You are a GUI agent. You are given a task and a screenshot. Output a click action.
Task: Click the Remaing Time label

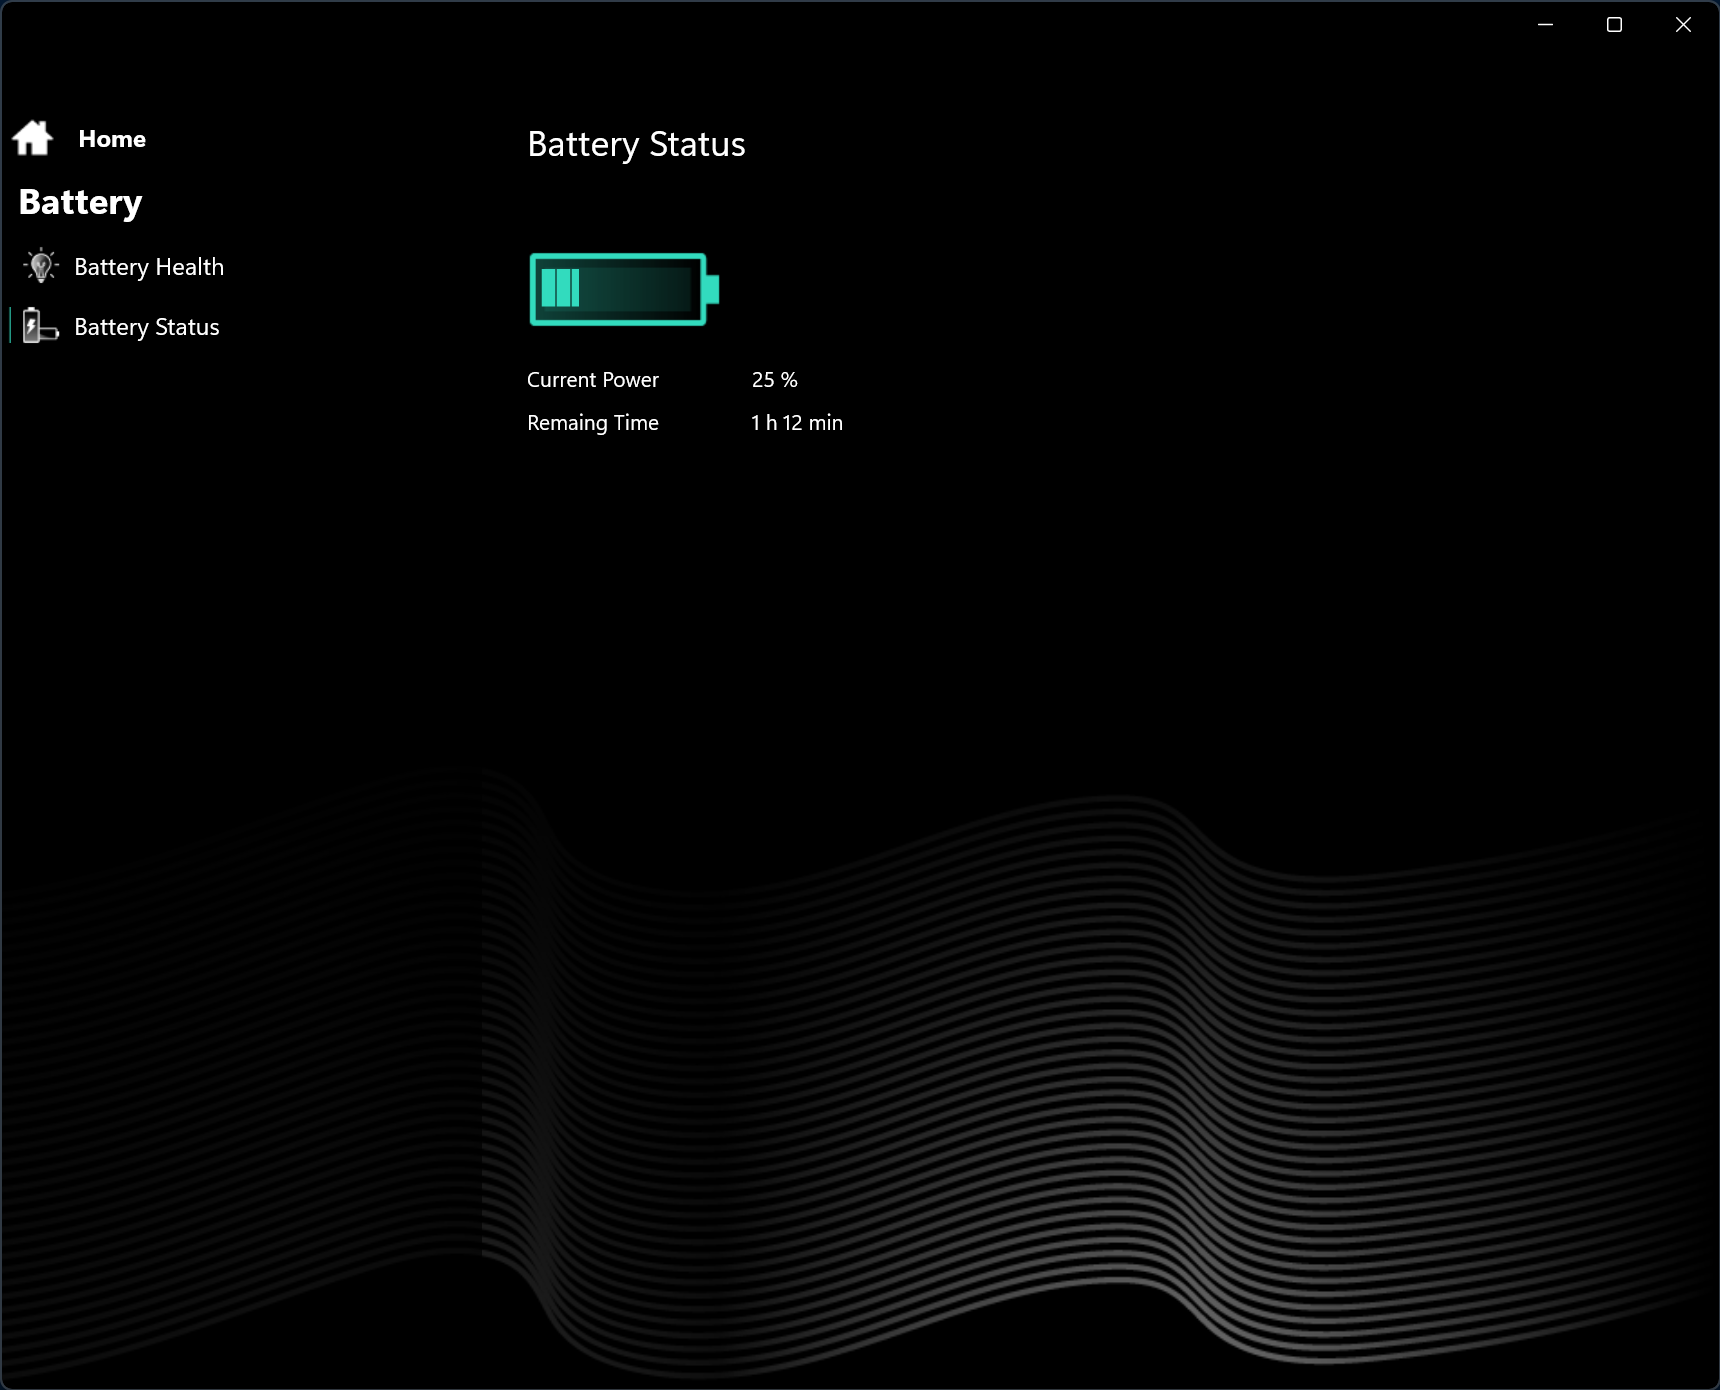click(x=593, y=423)
